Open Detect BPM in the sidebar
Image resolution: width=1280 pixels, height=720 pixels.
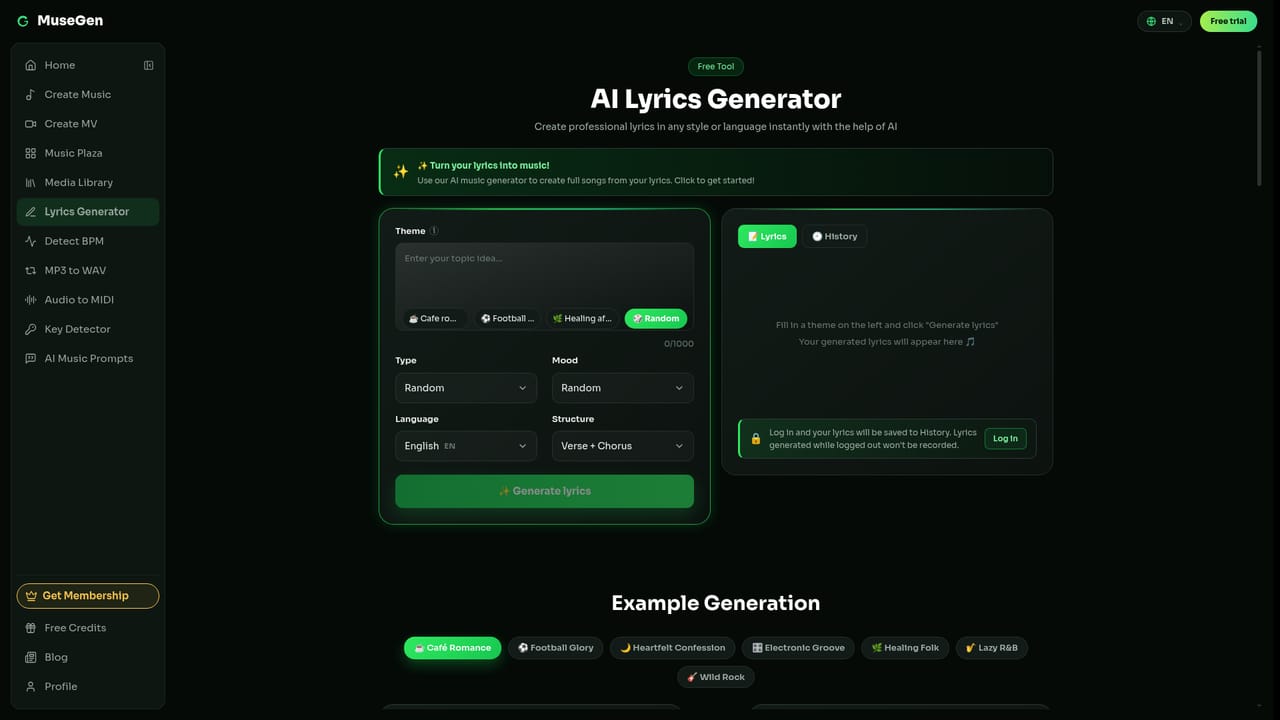(x=88, y=241)
